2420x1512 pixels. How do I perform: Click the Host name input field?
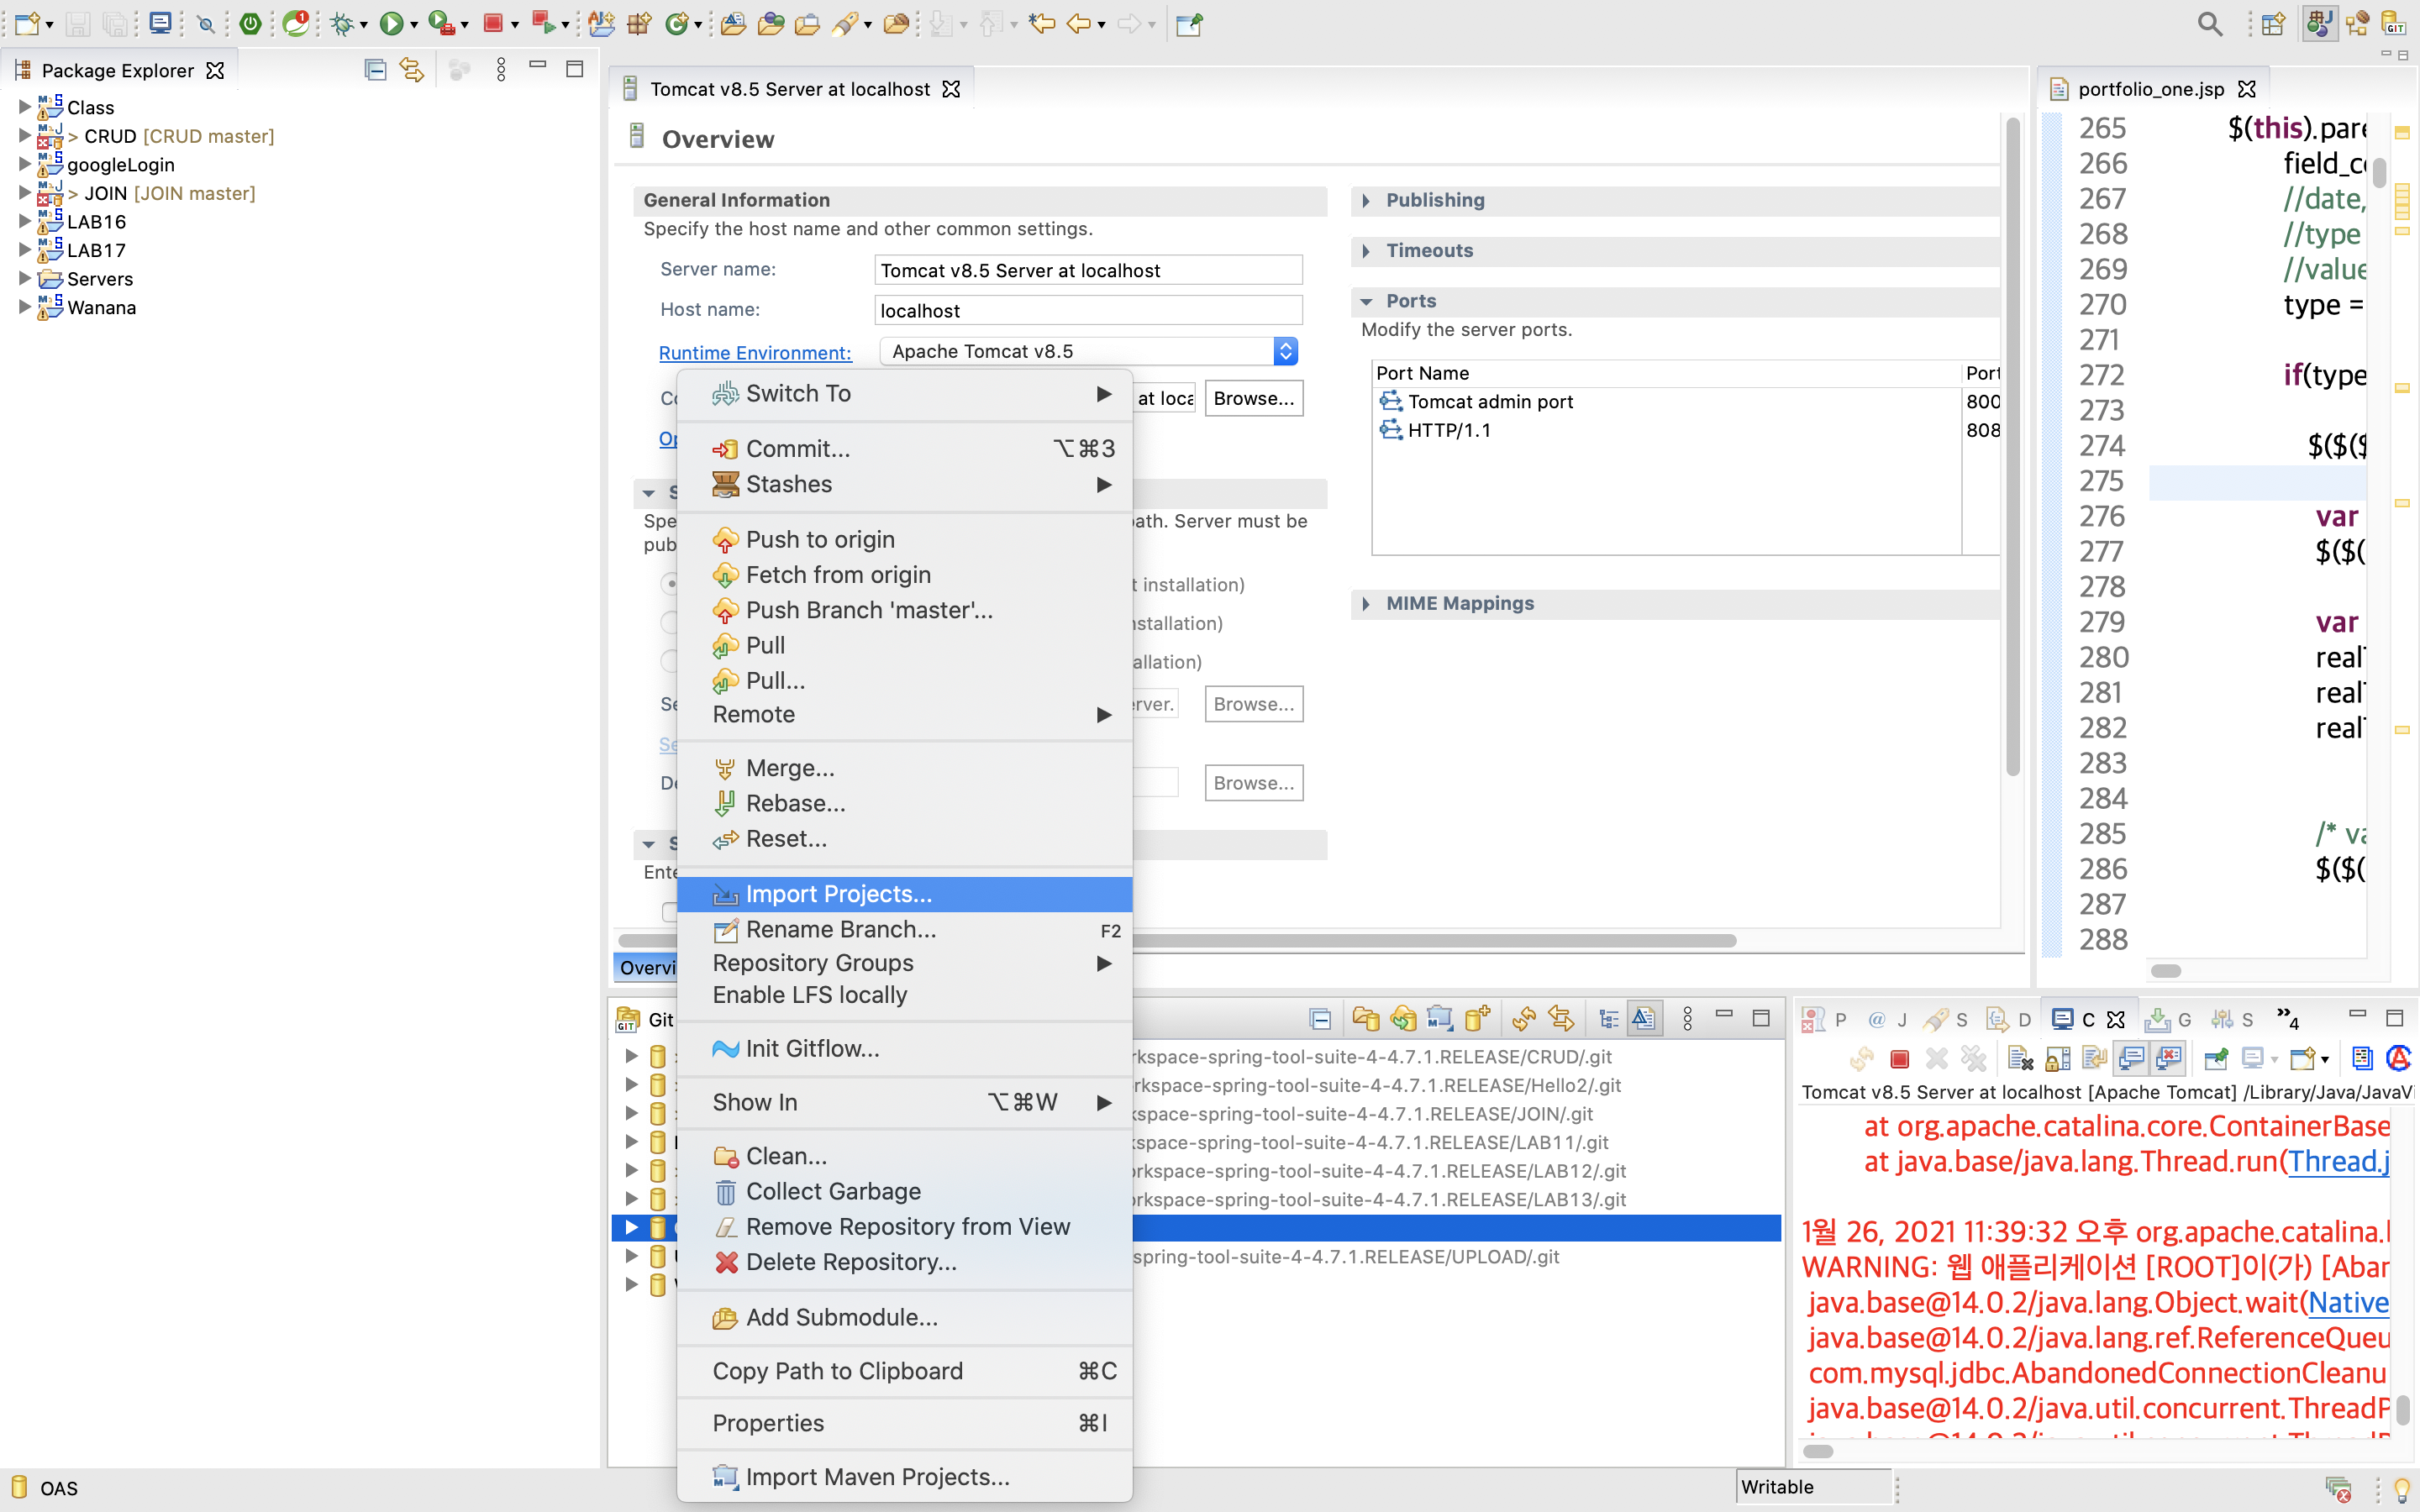1087,310
